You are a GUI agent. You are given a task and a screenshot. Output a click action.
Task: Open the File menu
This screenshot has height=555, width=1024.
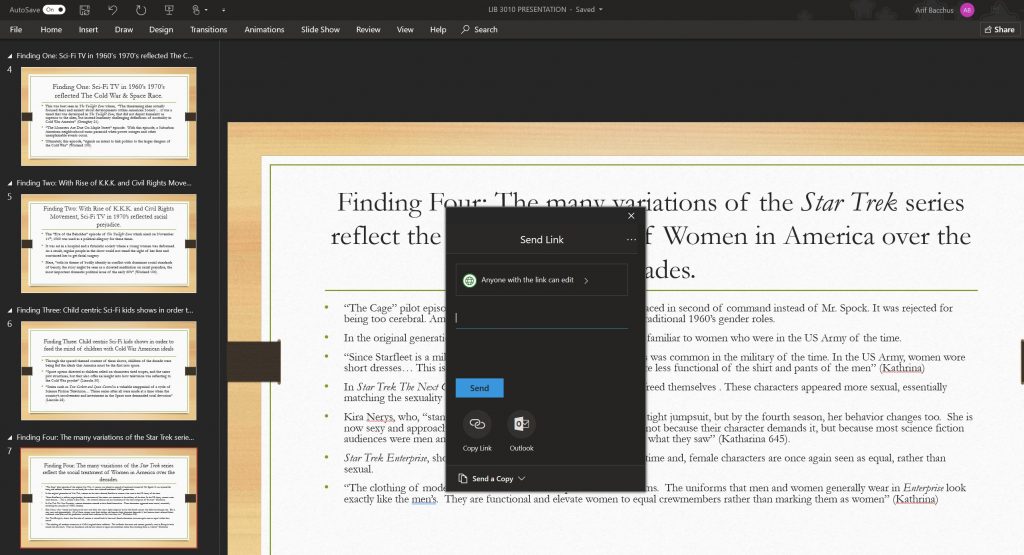[16, 29]
